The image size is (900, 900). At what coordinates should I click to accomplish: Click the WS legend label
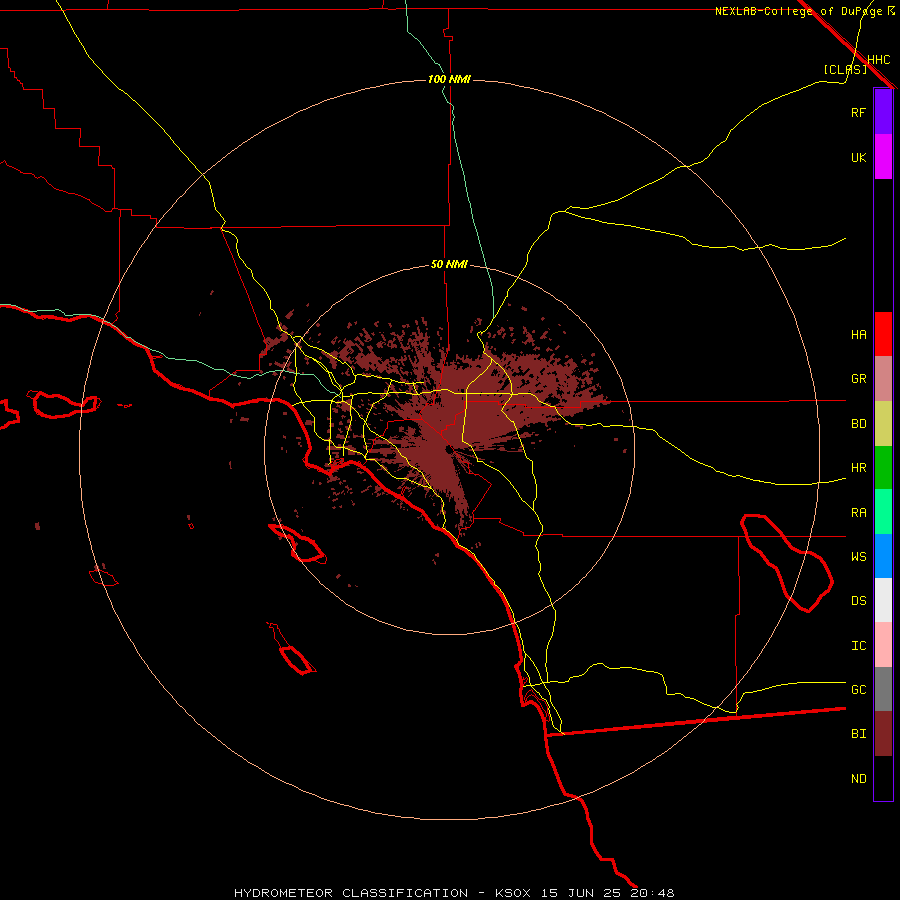point(858,557)
